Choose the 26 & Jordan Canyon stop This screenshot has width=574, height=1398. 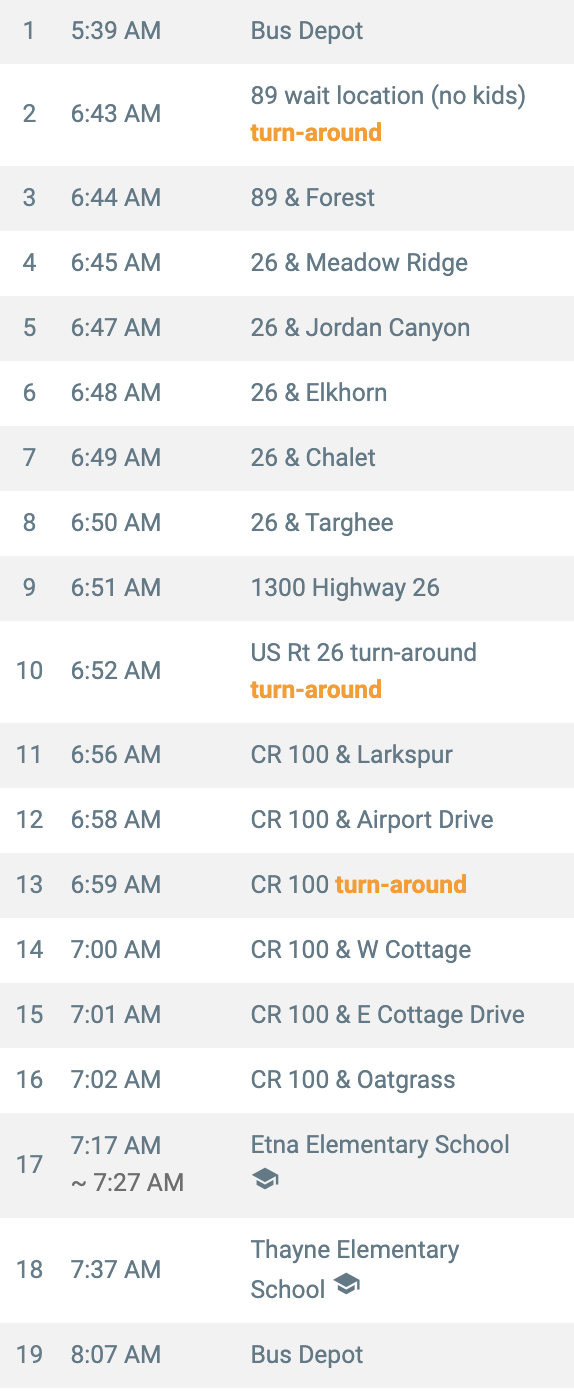(x=360, y=327)
